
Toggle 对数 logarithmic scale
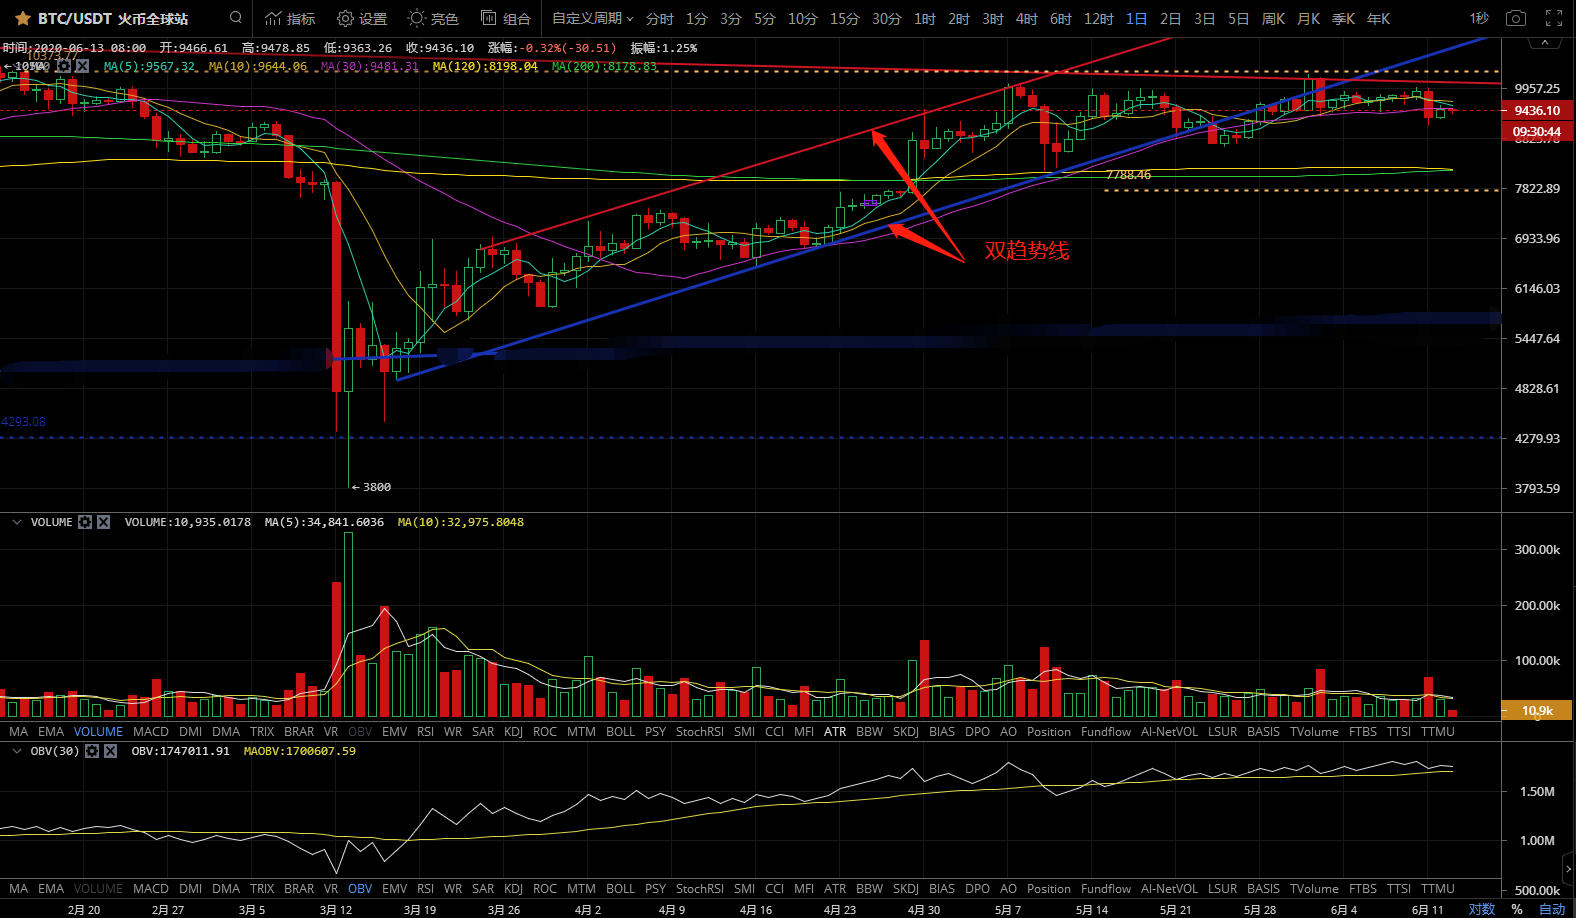pos(1481,909)
